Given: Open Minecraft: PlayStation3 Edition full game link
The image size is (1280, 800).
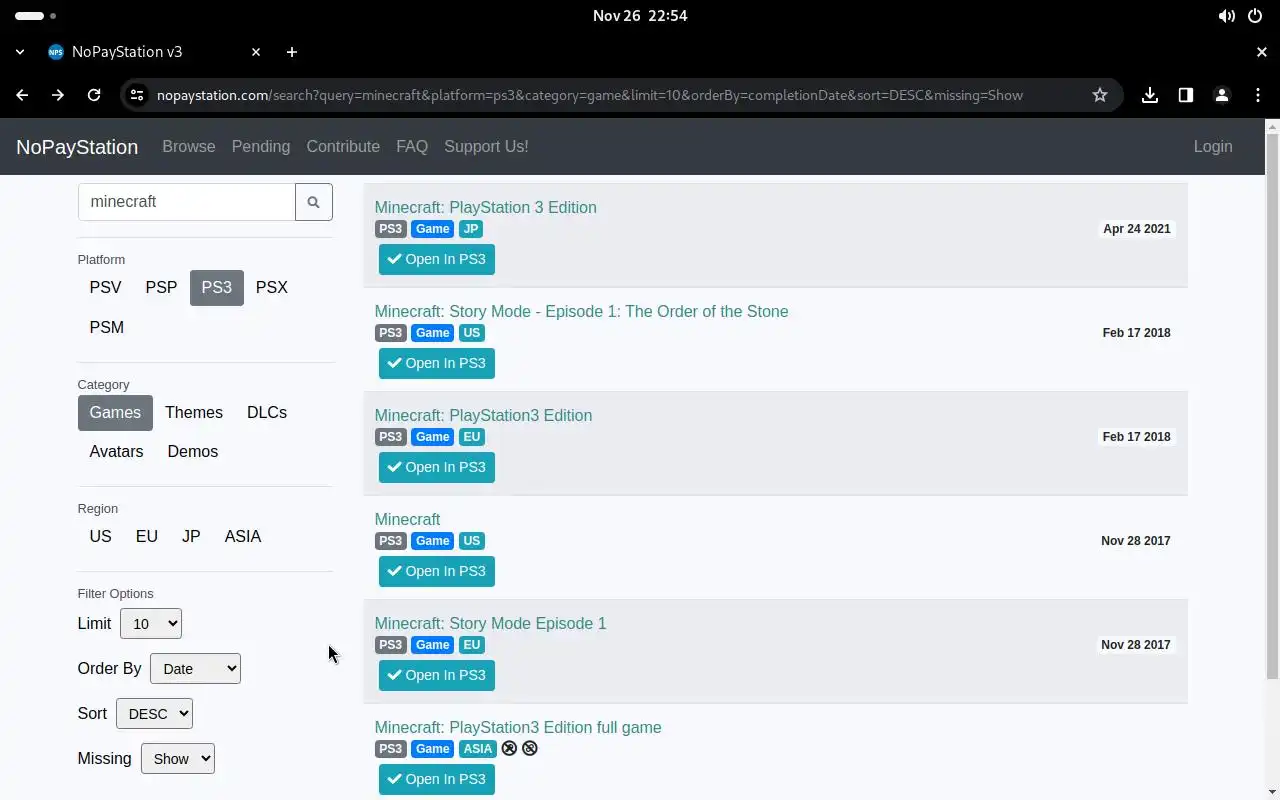Looking at the screenshot, I should (x=518, y=727).
